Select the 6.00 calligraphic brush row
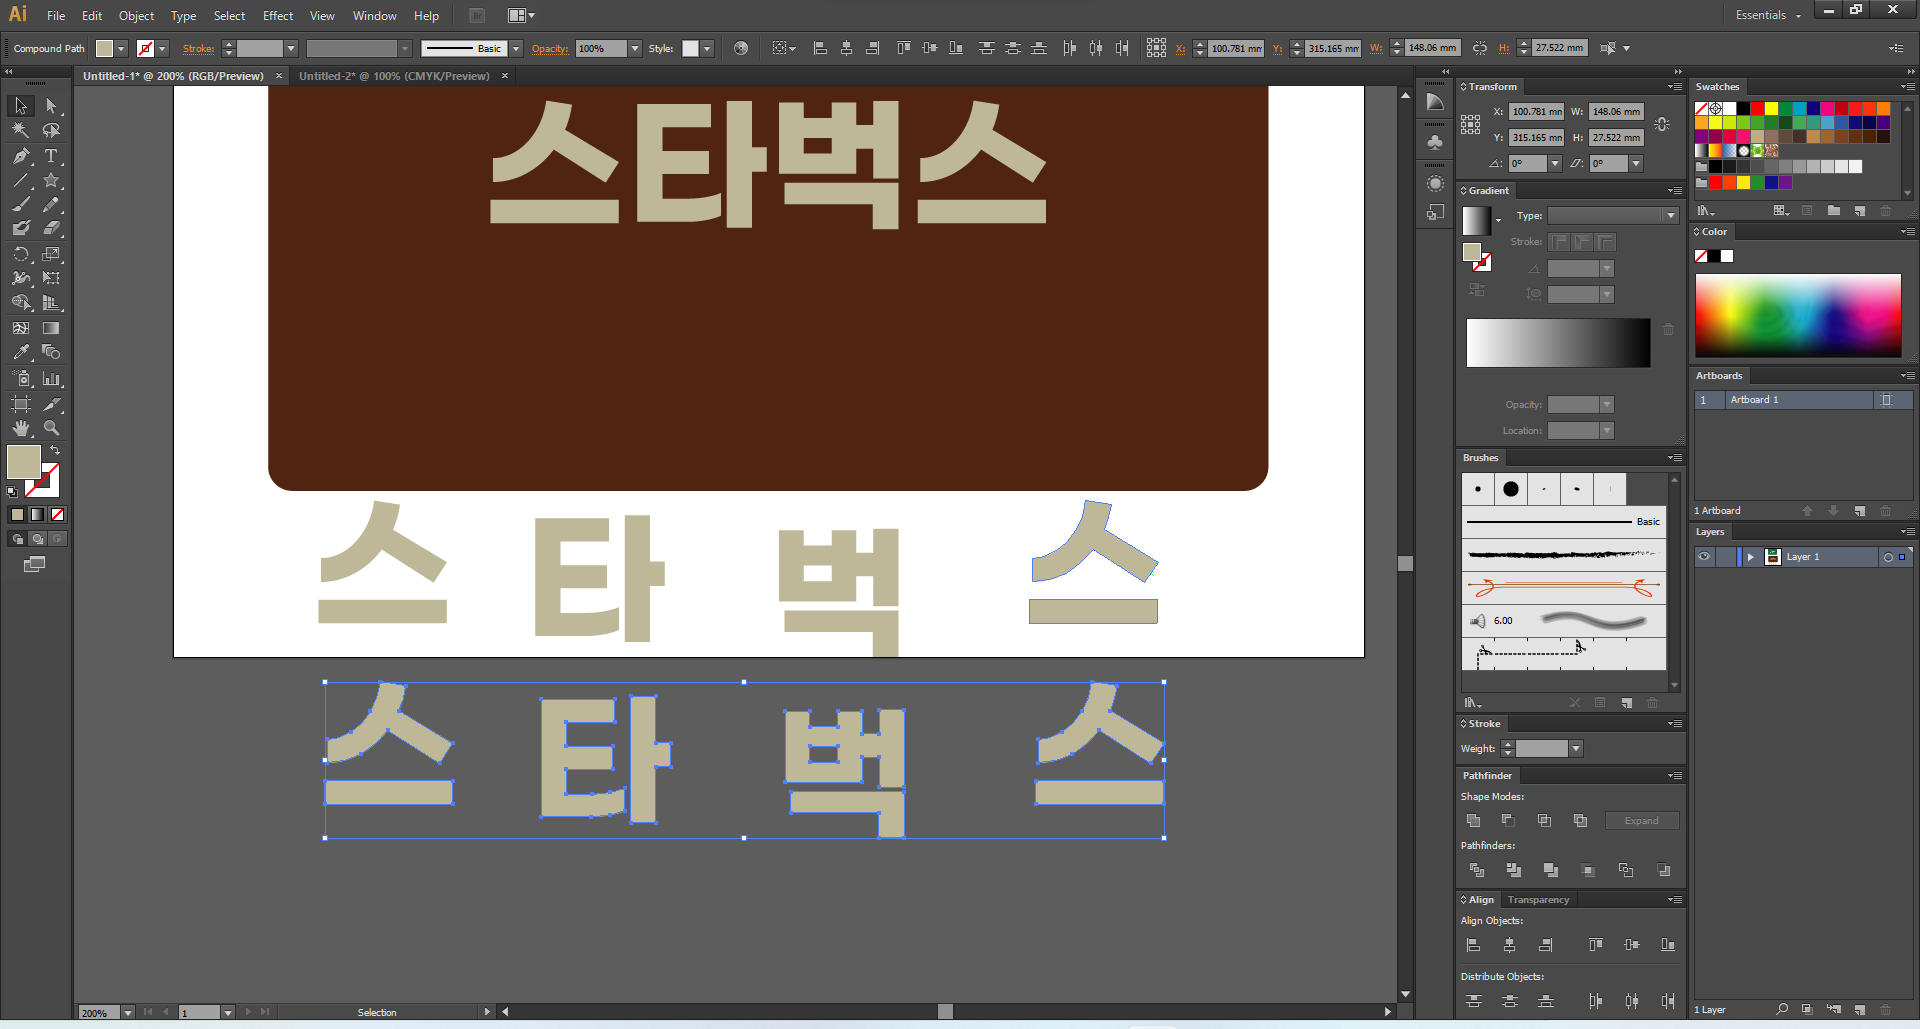This screenshot has height=1029, width=1920. click(1564, 621)
